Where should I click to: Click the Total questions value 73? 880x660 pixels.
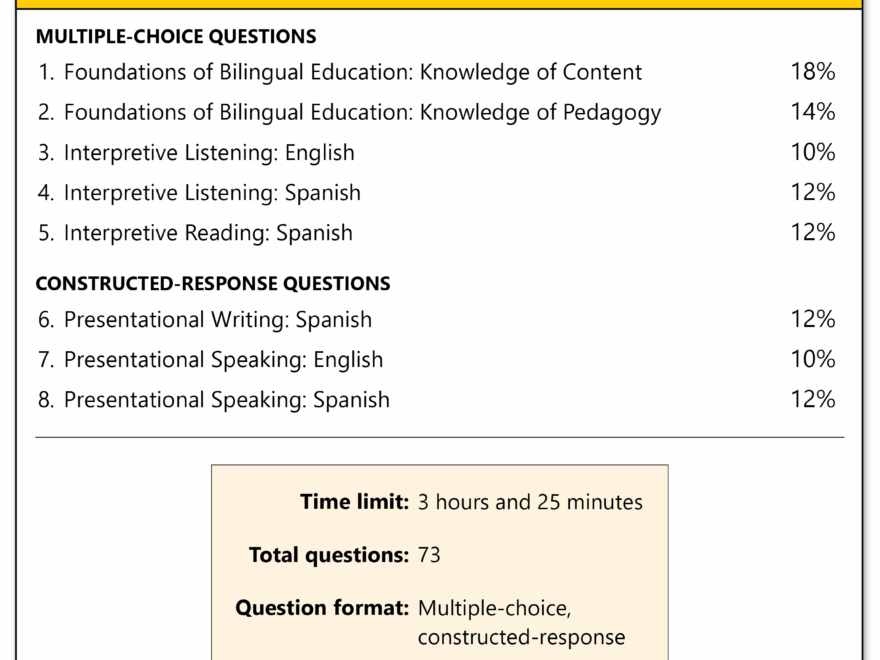click(x=429, y=555)
